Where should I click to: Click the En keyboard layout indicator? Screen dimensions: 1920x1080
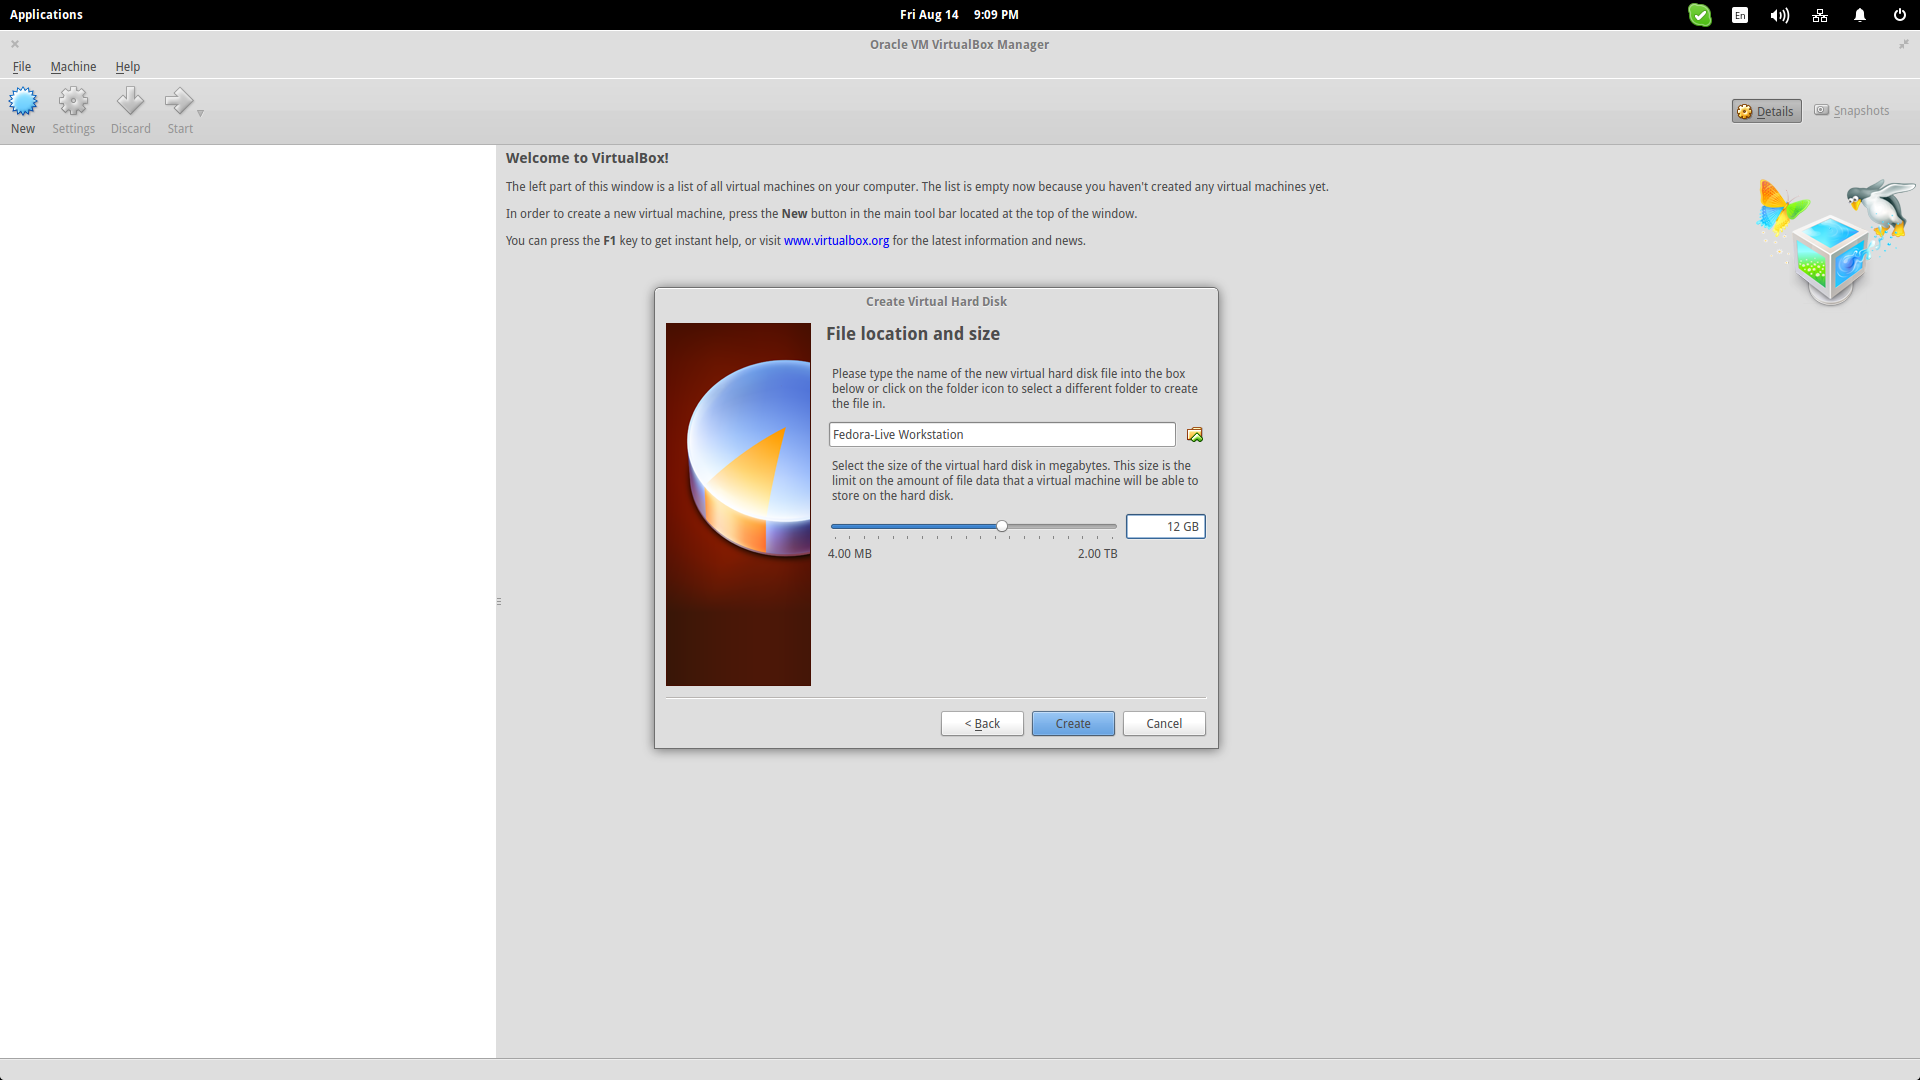pyautogui.click(x=1740, y=15)
